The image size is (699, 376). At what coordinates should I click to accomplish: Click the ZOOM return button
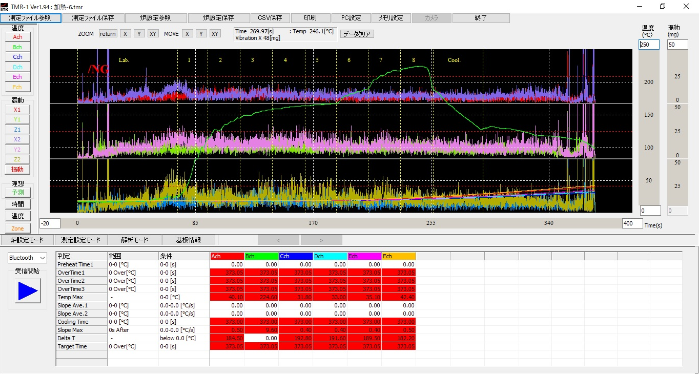pyautogui.click(x=108, y=34)
